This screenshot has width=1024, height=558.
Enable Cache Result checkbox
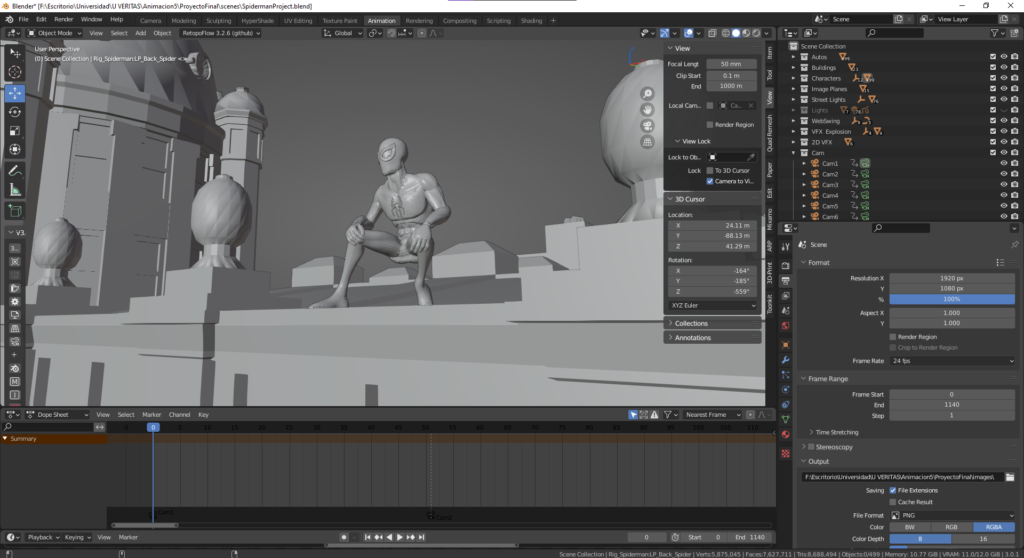pos(893,502)
